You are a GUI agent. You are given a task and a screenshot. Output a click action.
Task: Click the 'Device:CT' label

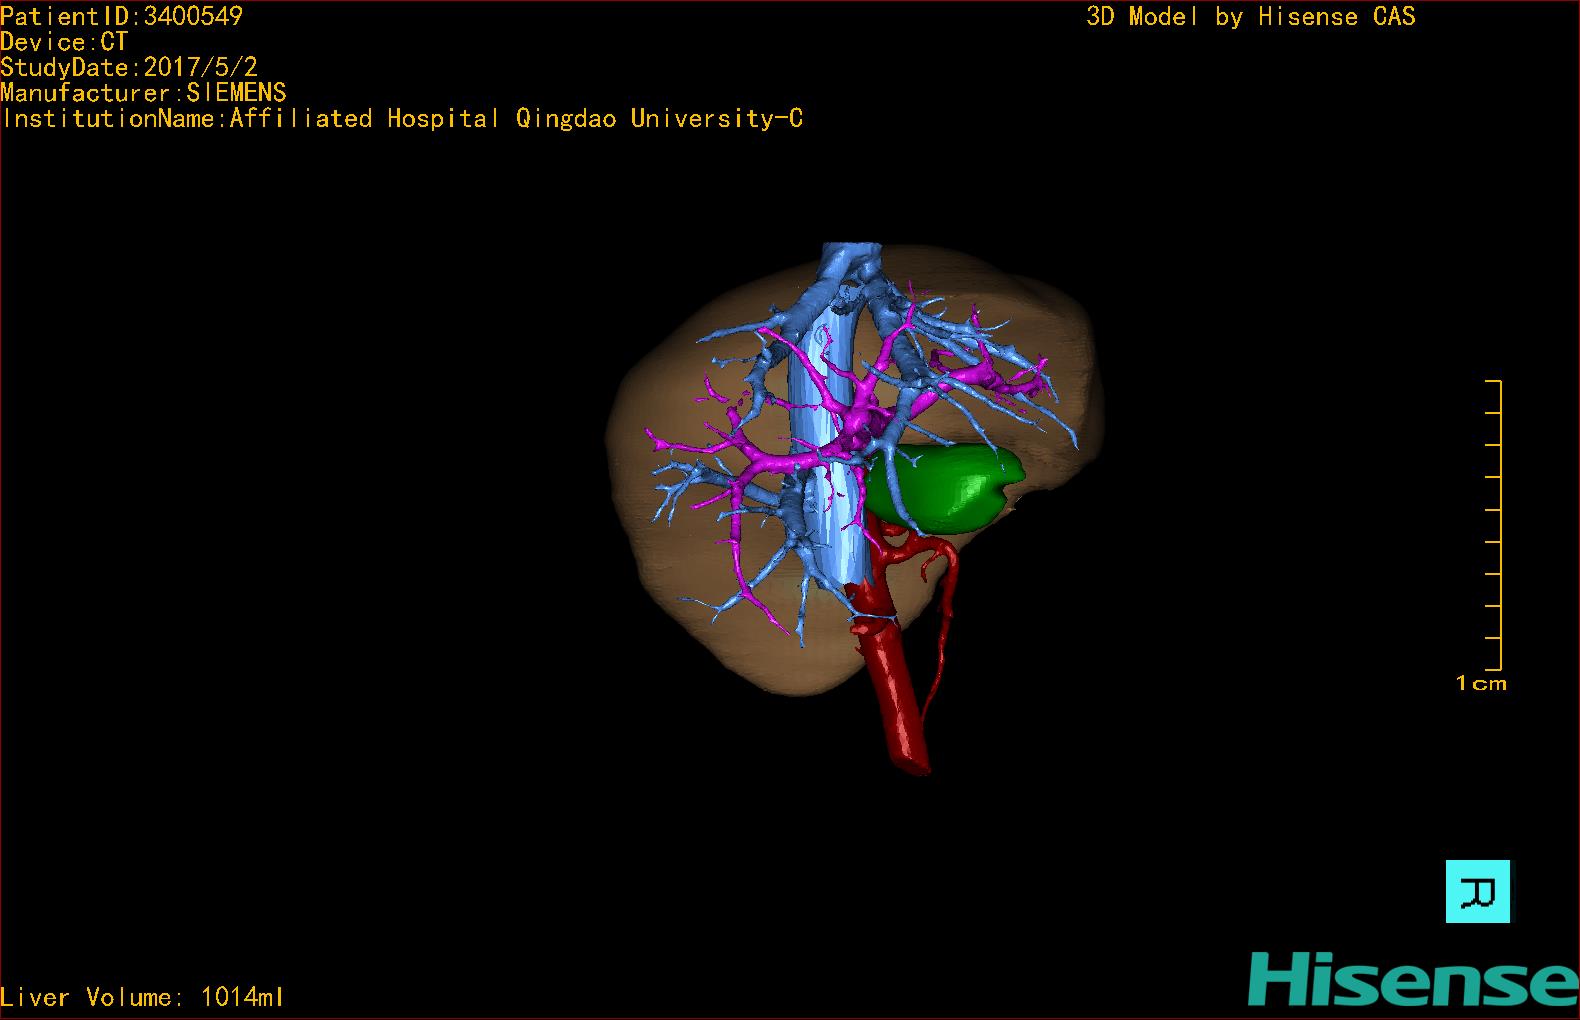click(x=64, y=42)
